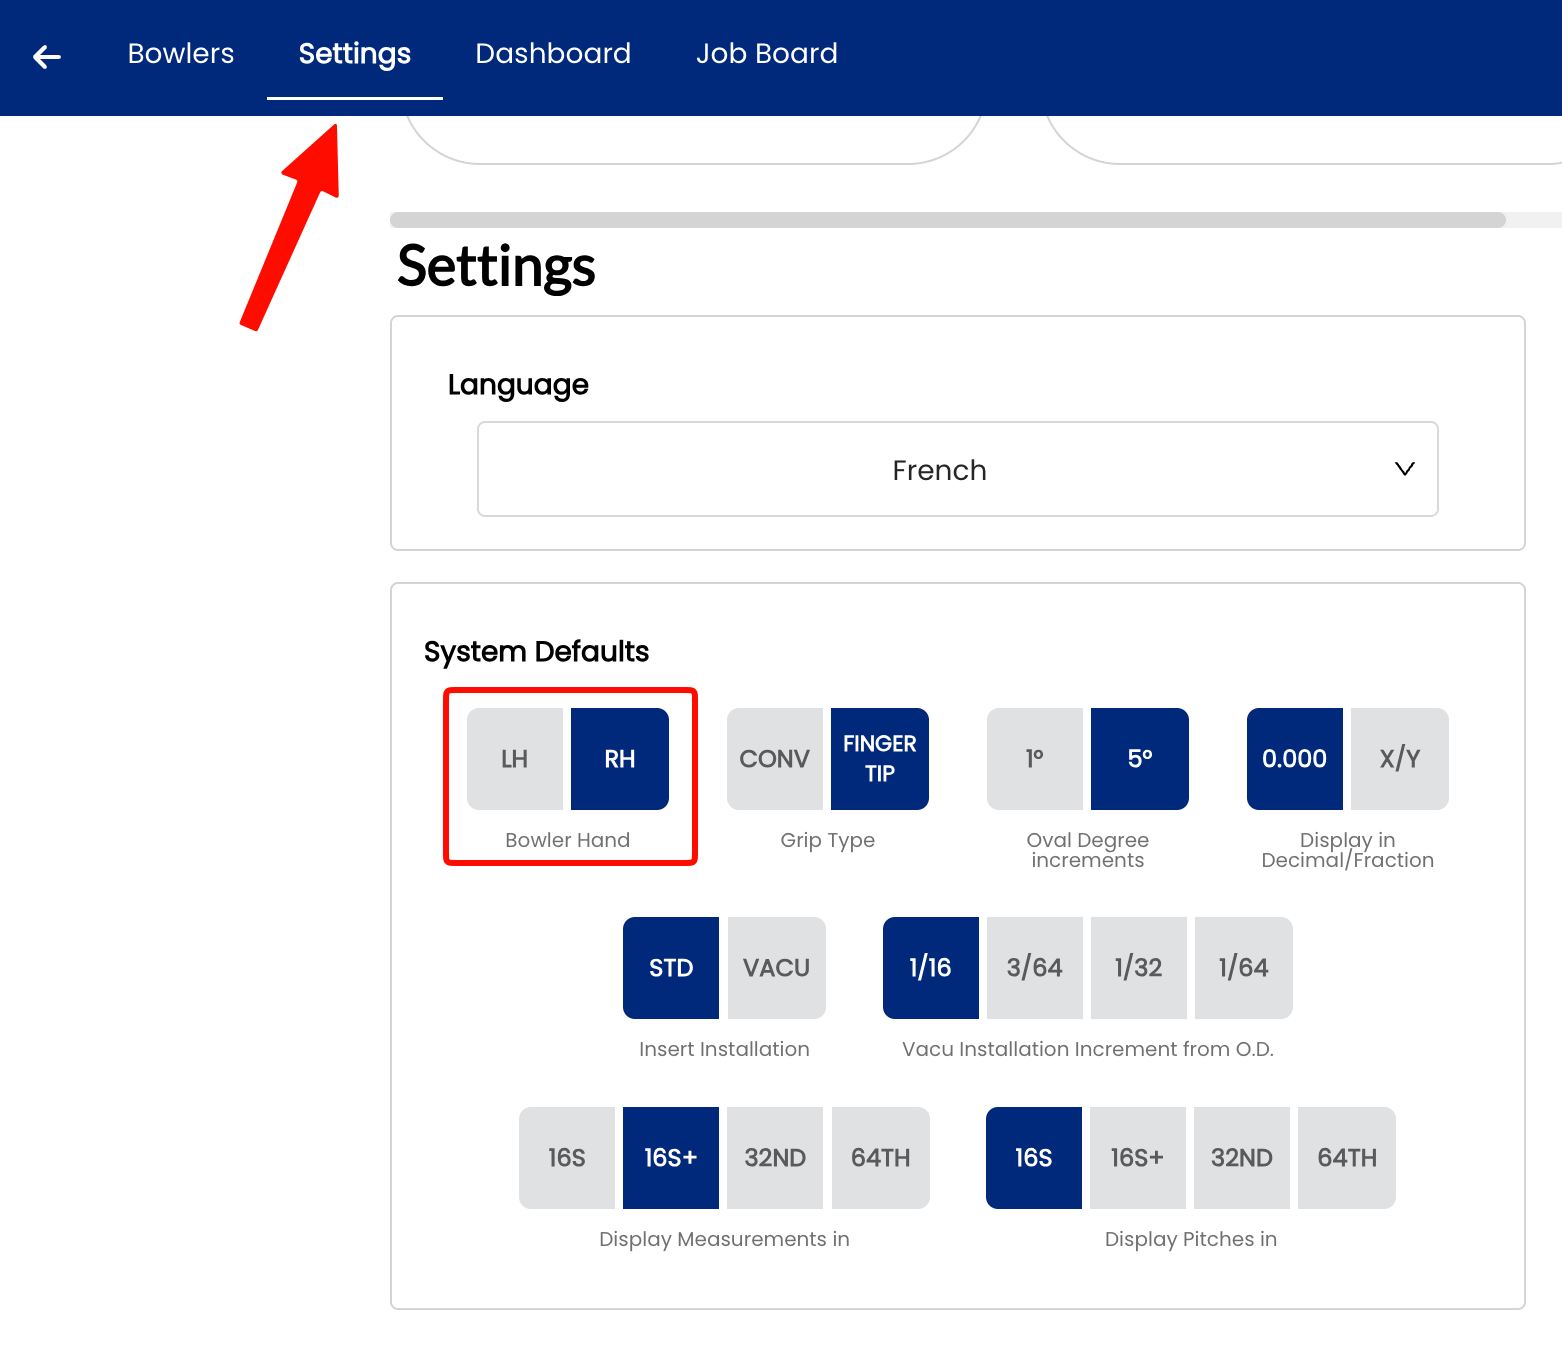Click the Settings page heading
Image resolution: width=1562 pixels, height=1358 pixels.
[x=497, y=267]
